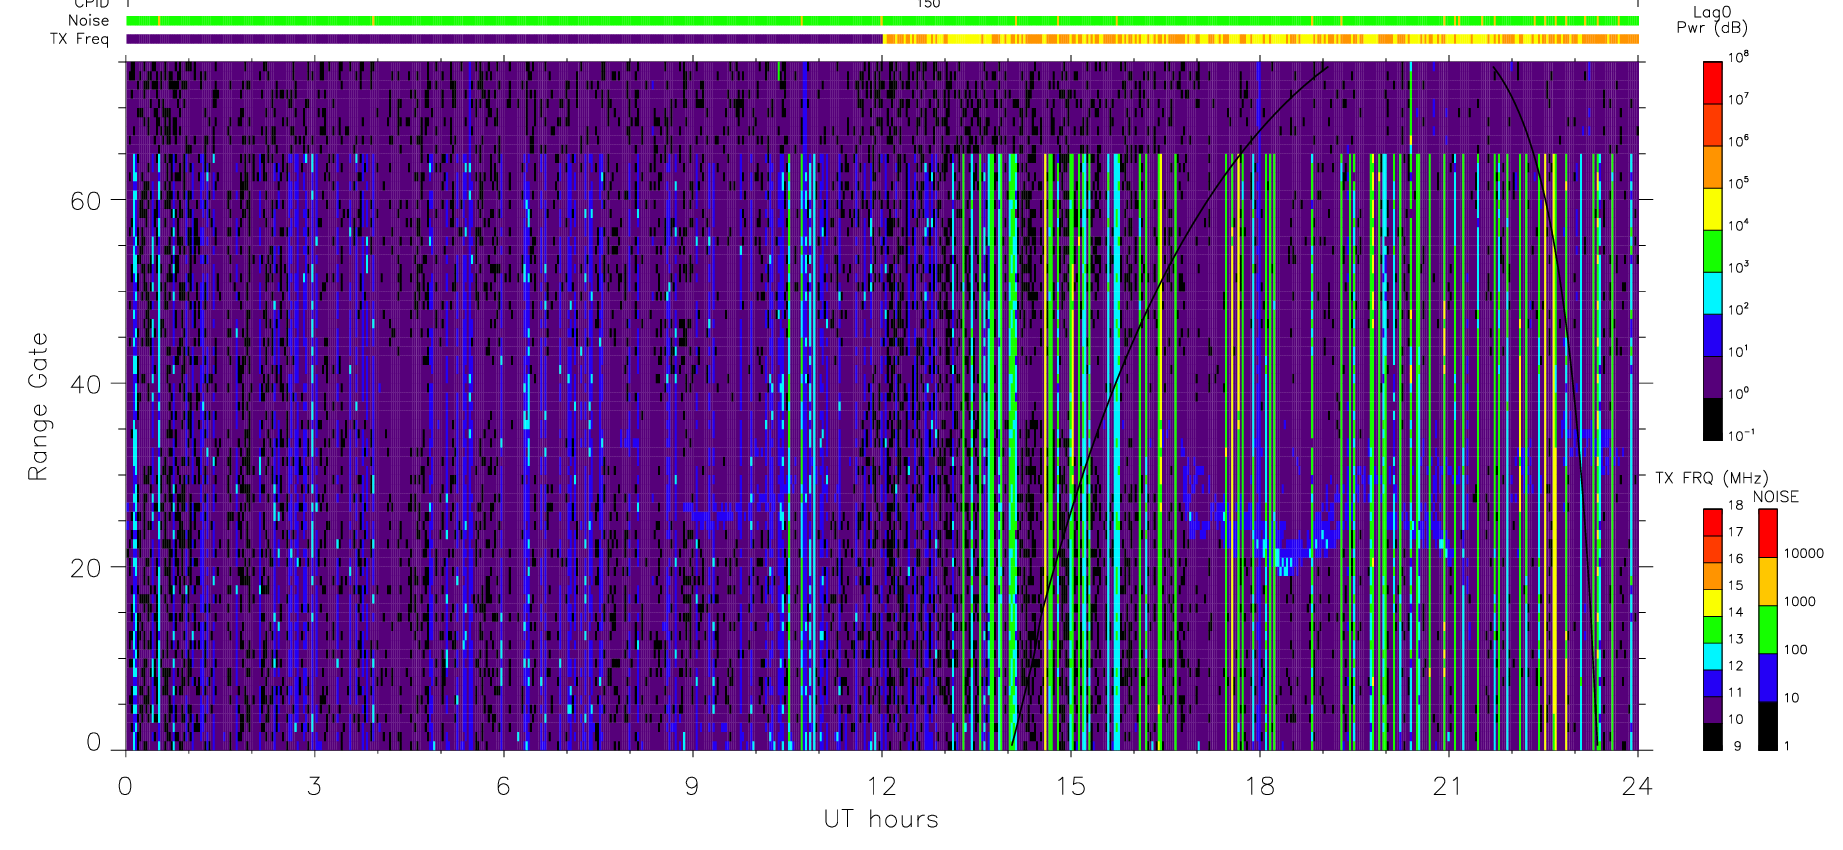
Task: Click the x-axis tick label 6
Action: pyautogui.click(x=503, y=786)
